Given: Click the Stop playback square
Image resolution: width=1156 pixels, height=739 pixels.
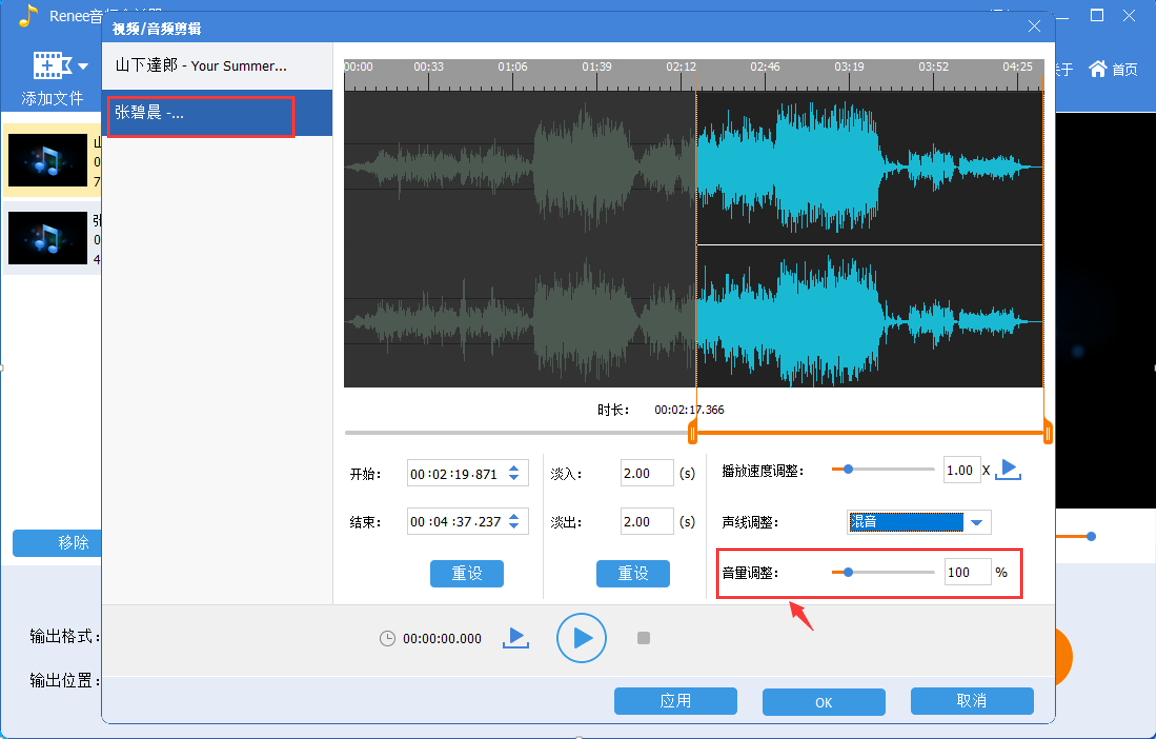Looking at the screenshot, I should (x=644, y=638).
